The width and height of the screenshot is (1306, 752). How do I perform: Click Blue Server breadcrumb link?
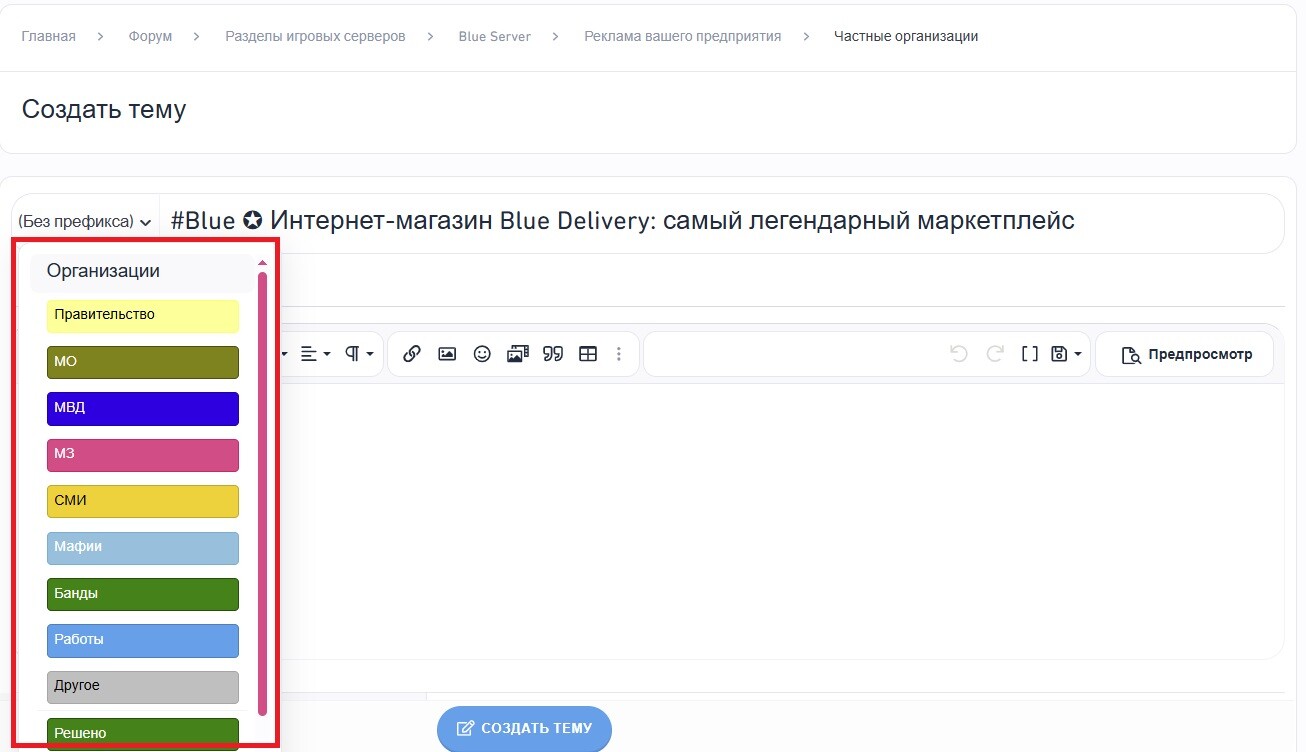click(x=494, y=37)
